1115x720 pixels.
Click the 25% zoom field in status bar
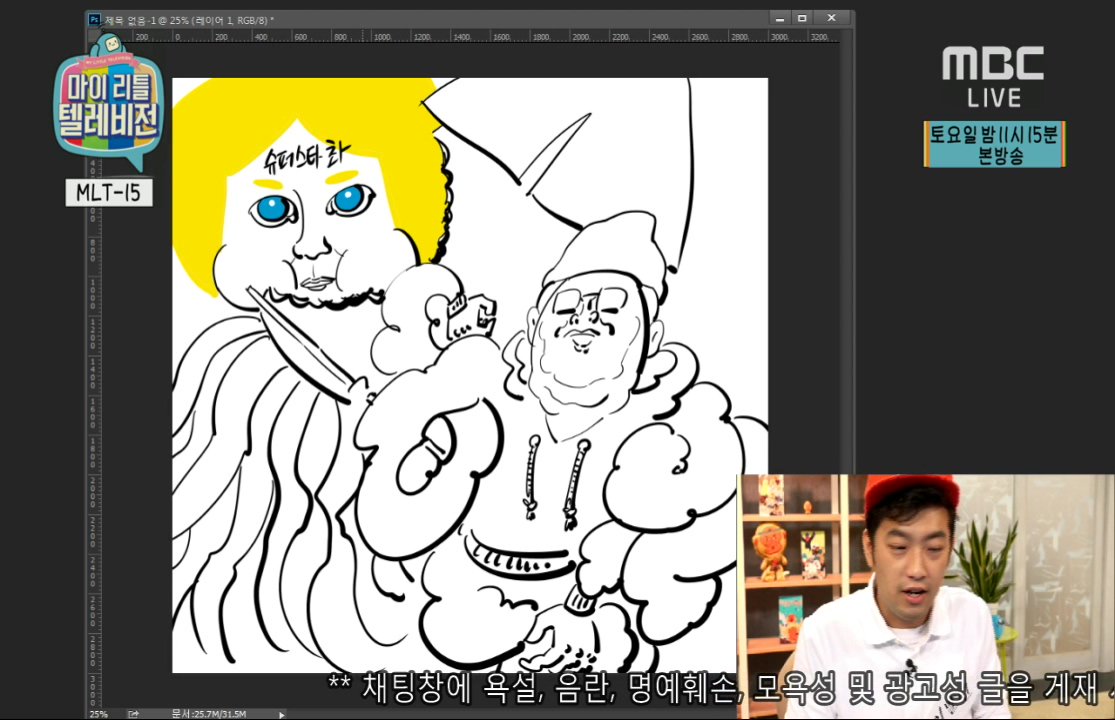(x=99, y=714)
